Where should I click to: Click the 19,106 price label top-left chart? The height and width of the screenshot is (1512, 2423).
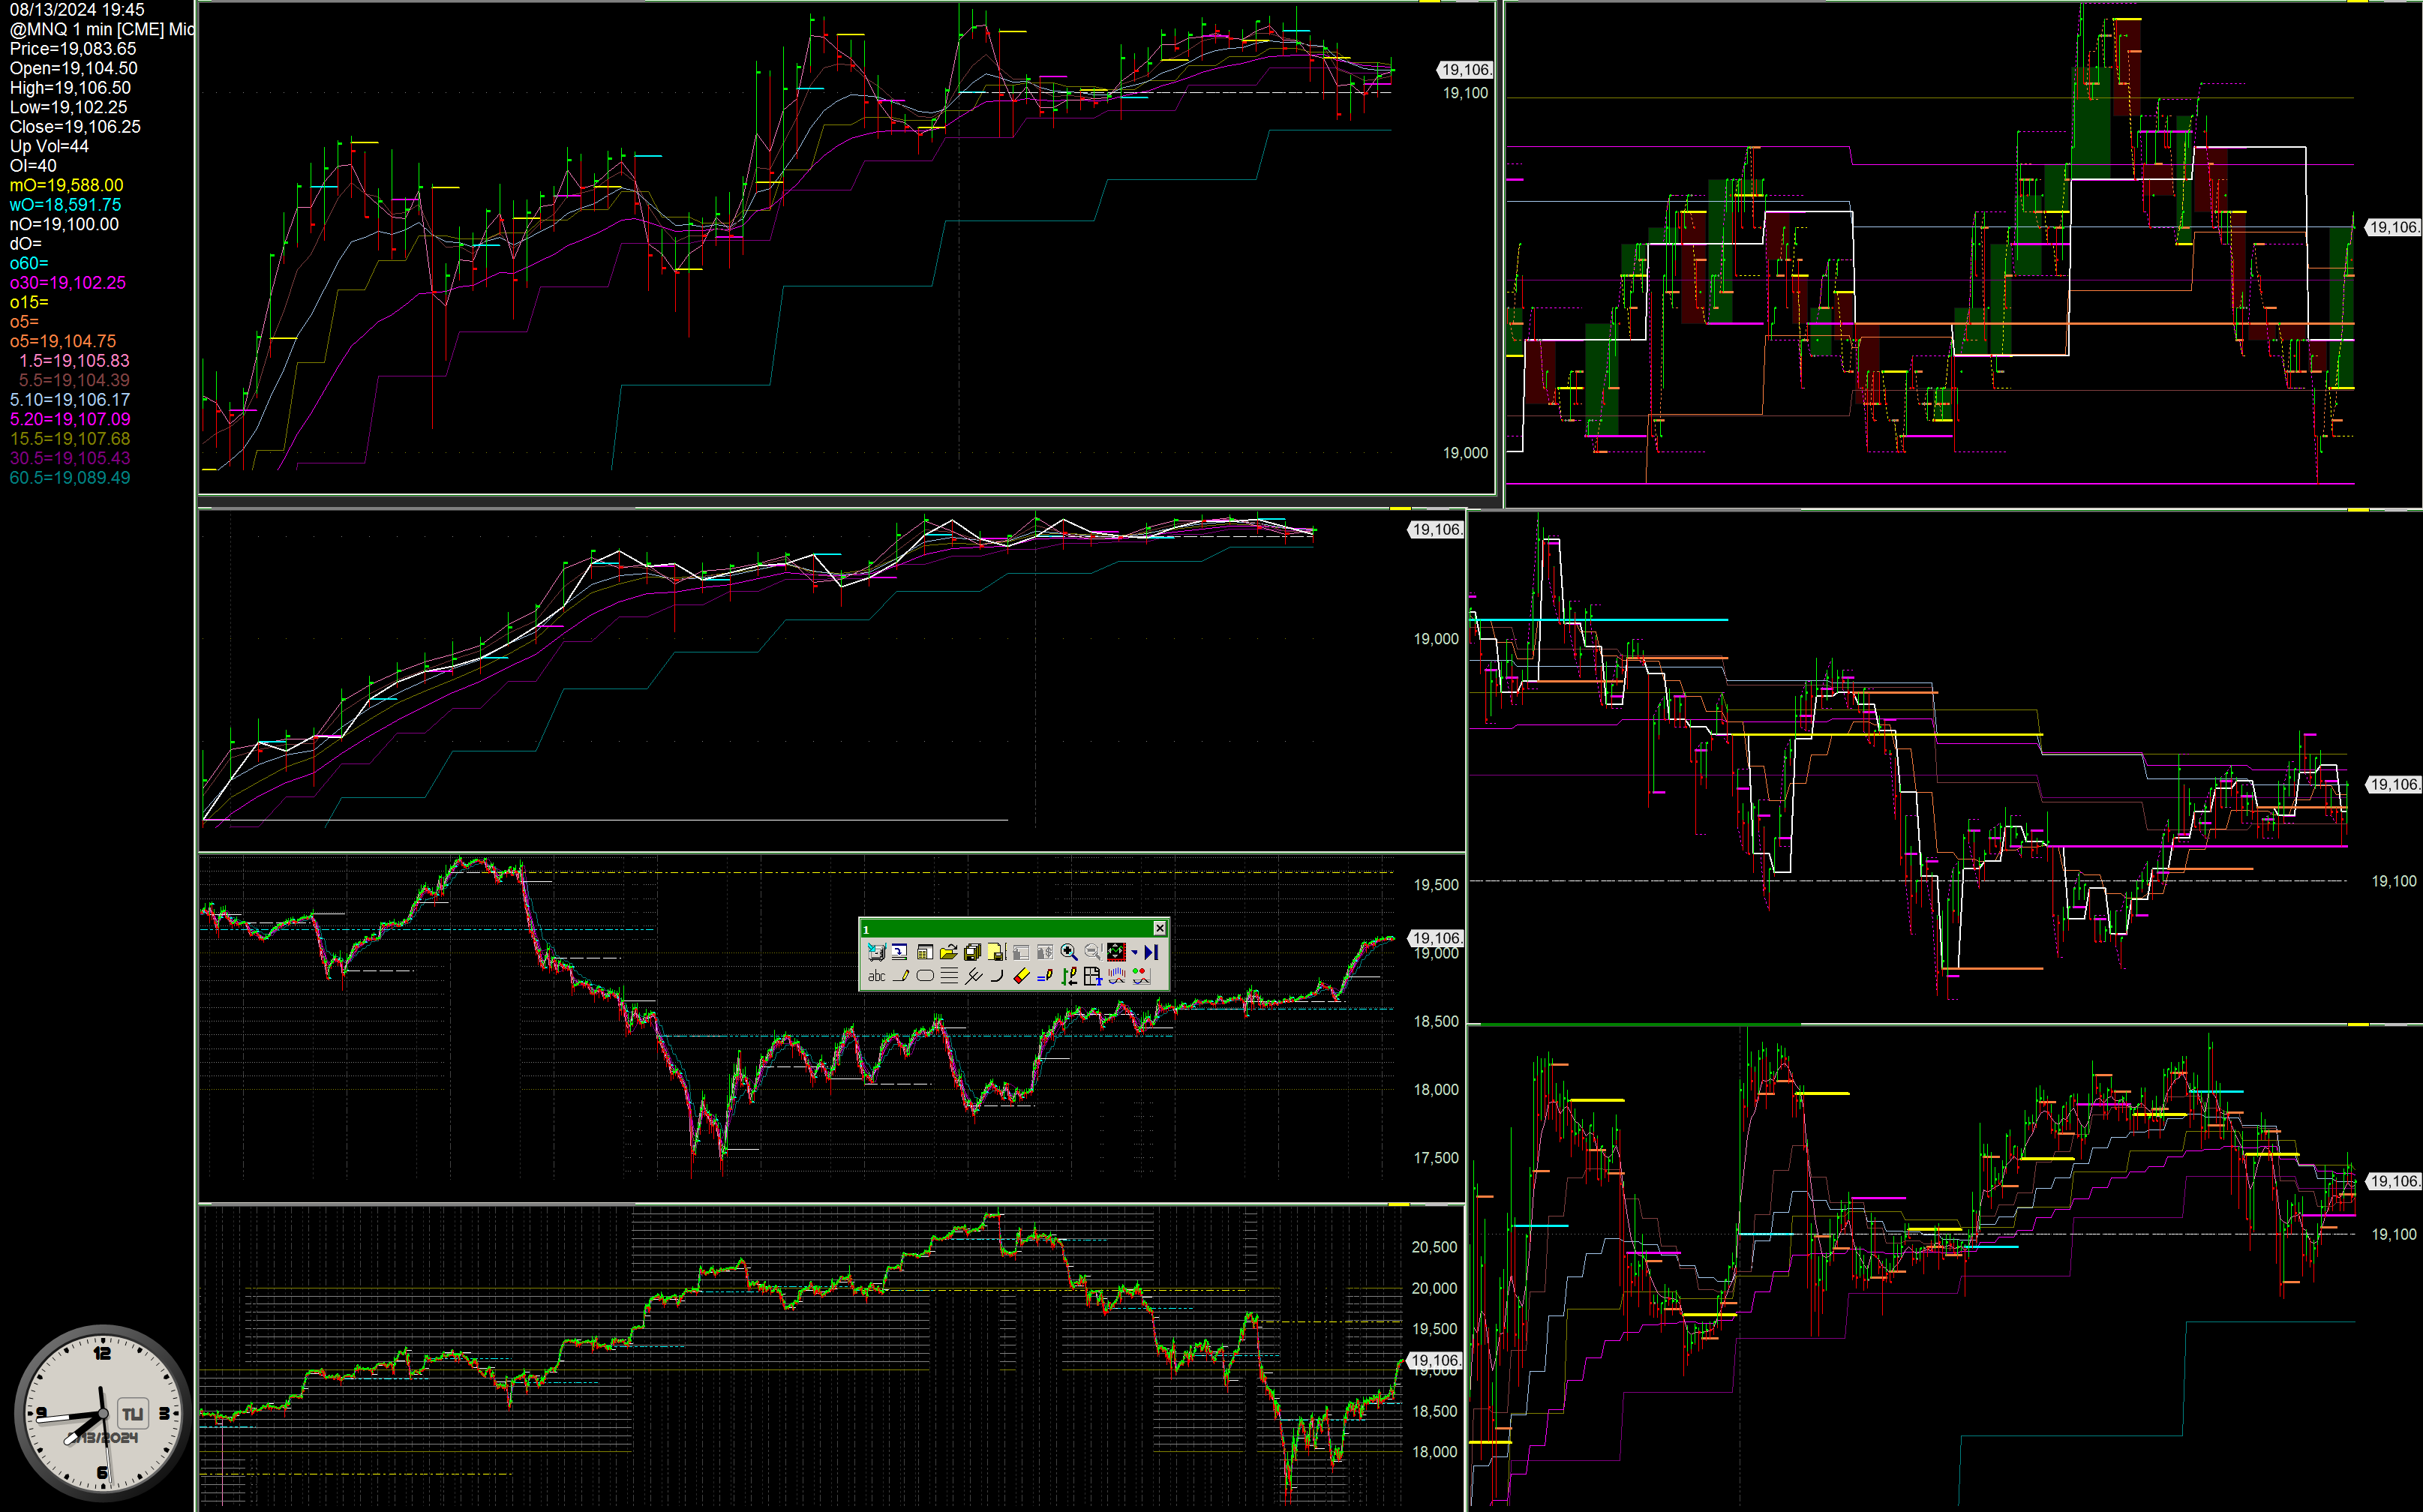[1465, 70]
